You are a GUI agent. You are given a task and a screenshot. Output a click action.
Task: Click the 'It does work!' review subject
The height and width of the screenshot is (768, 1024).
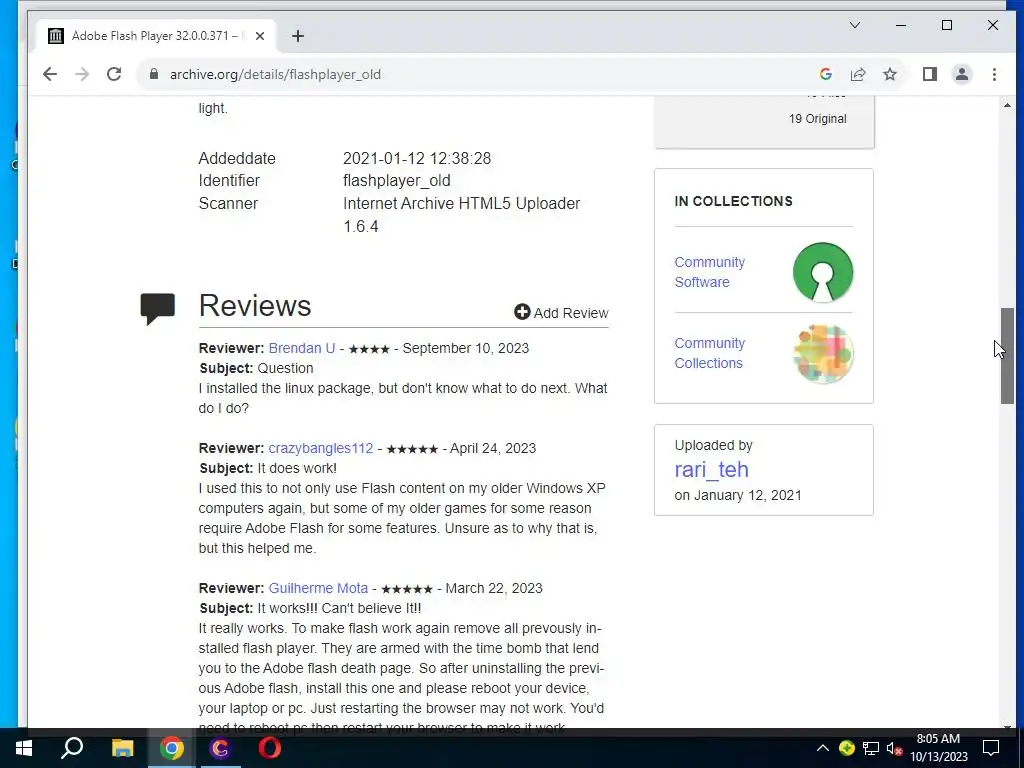pos(297,468)
